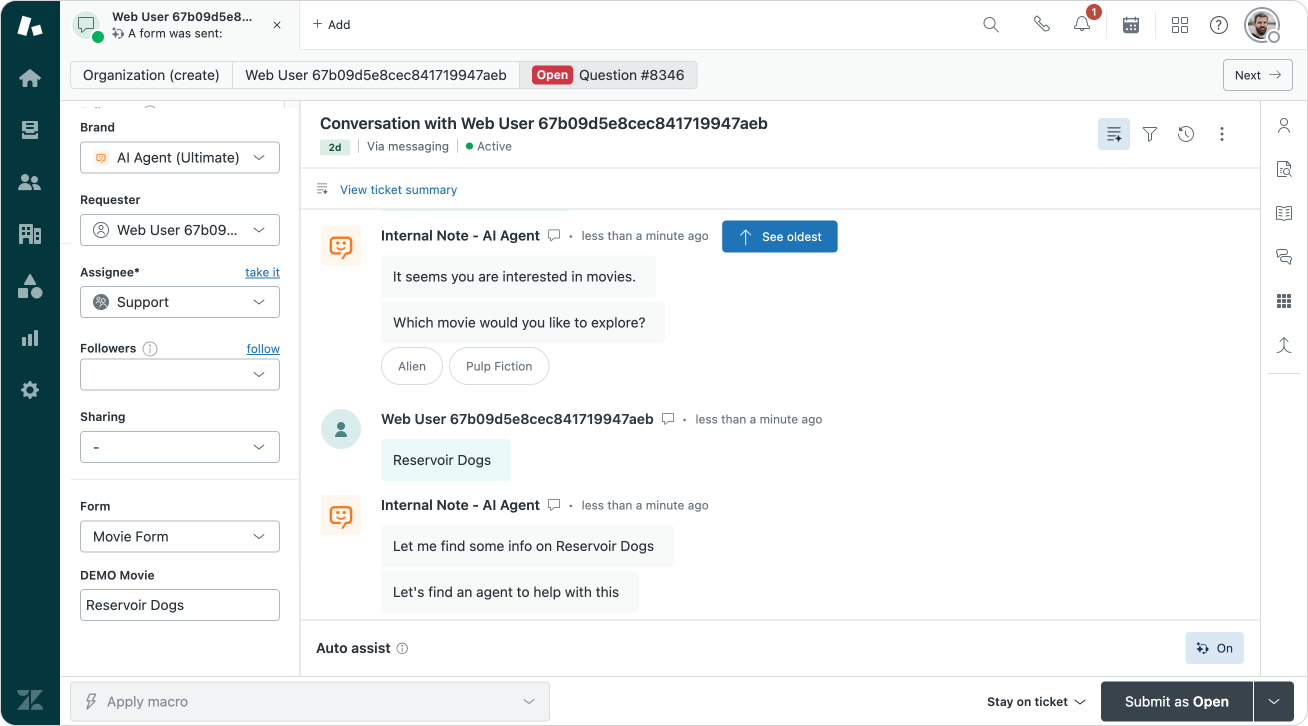Close the Web User ticket tab
1308x726 pixels.
(277, 25)
